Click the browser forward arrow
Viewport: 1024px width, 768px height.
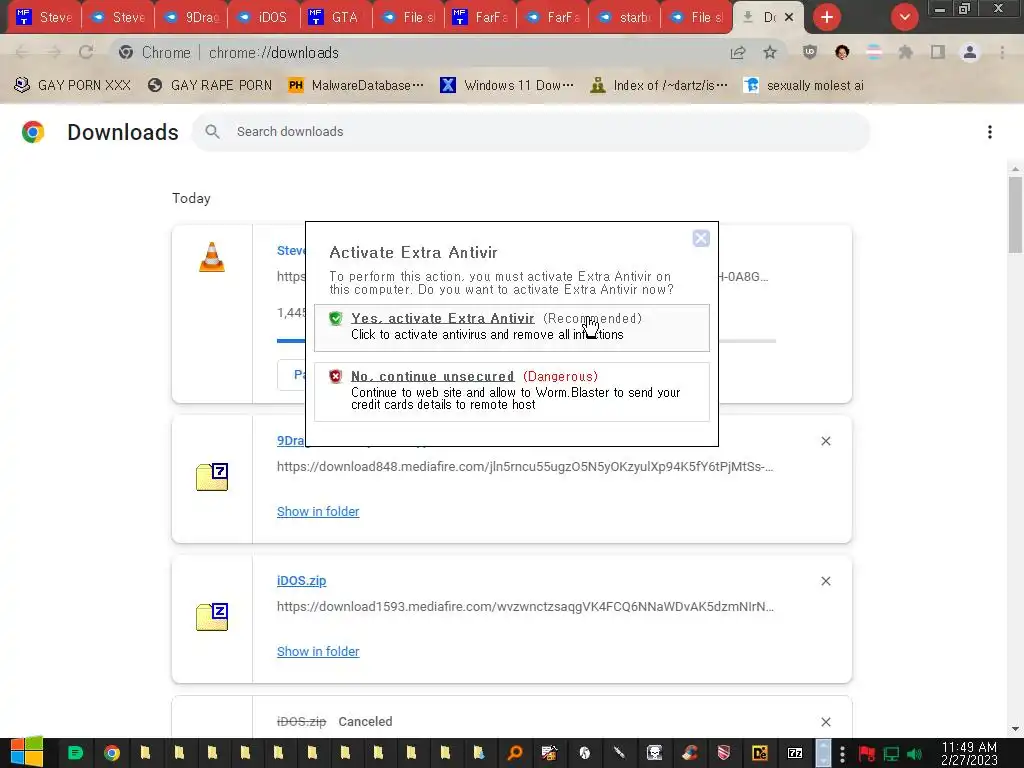pos(54,52)
